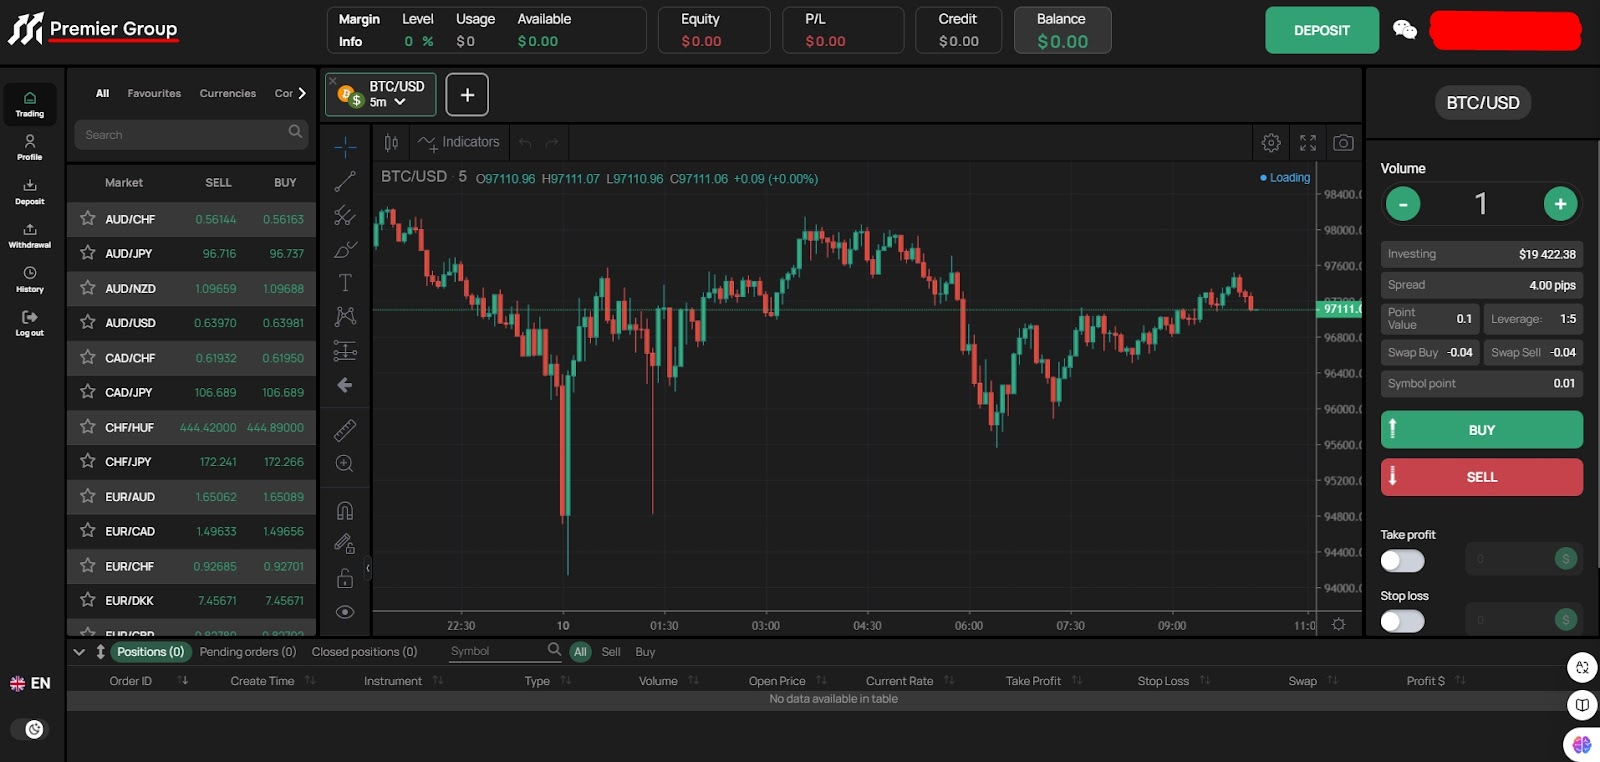1600x762 pixels.
Task: Enable the Stop loss switch
Action: [x=1402, y=621]
